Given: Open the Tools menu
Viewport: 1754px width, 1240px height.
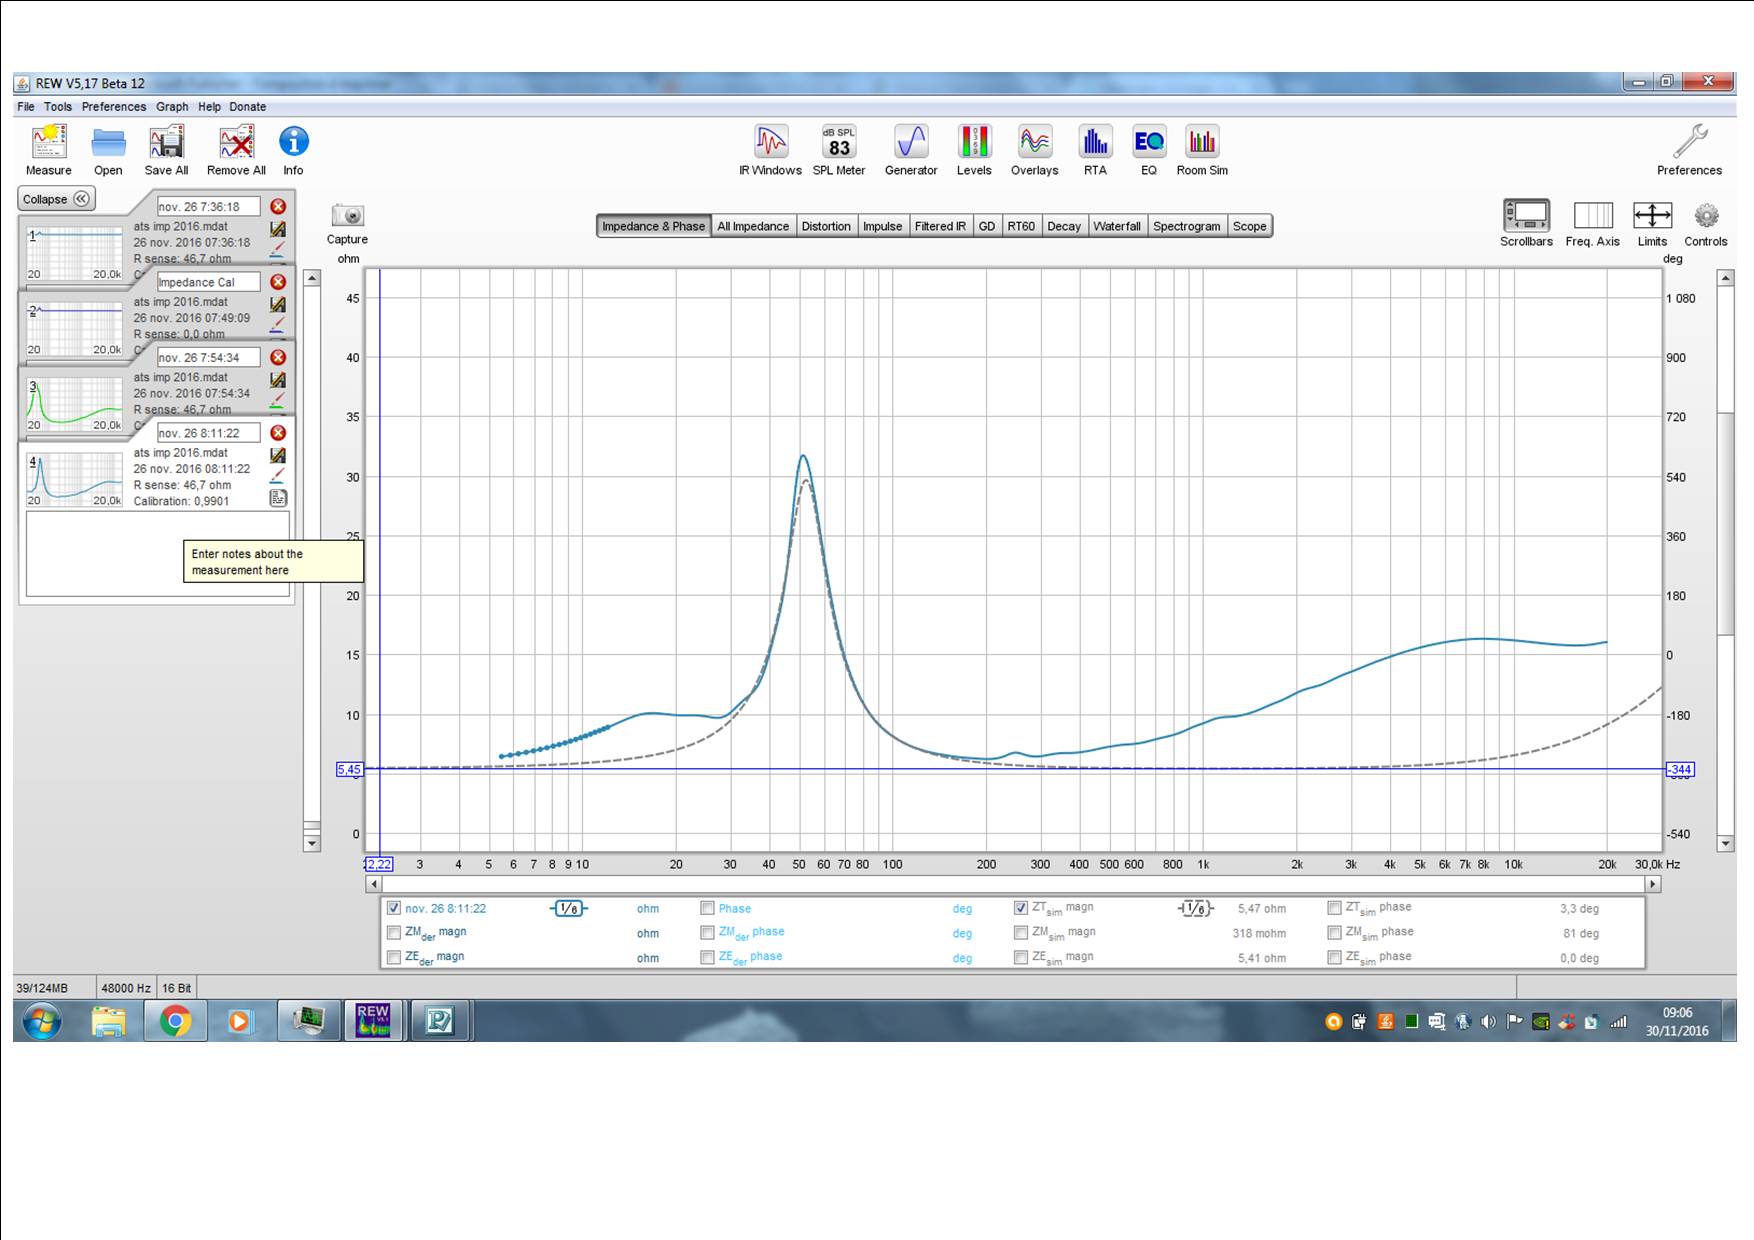Looking at the screenshot, I should (57, 107).
